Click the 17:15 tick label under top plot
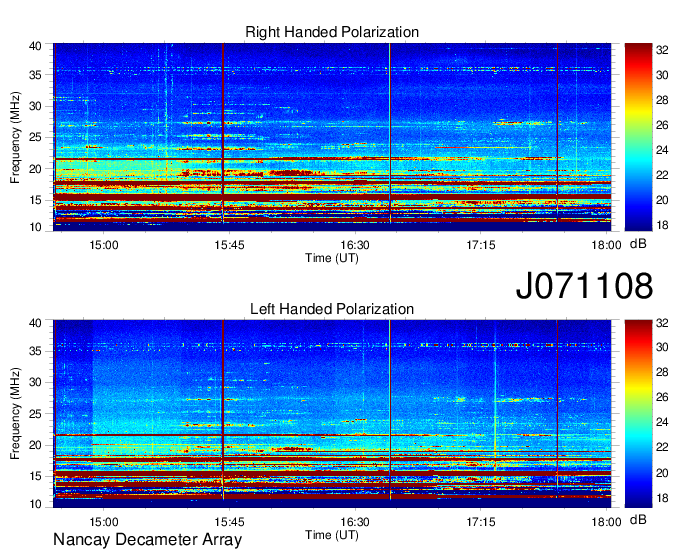 (x=481, y=245)
